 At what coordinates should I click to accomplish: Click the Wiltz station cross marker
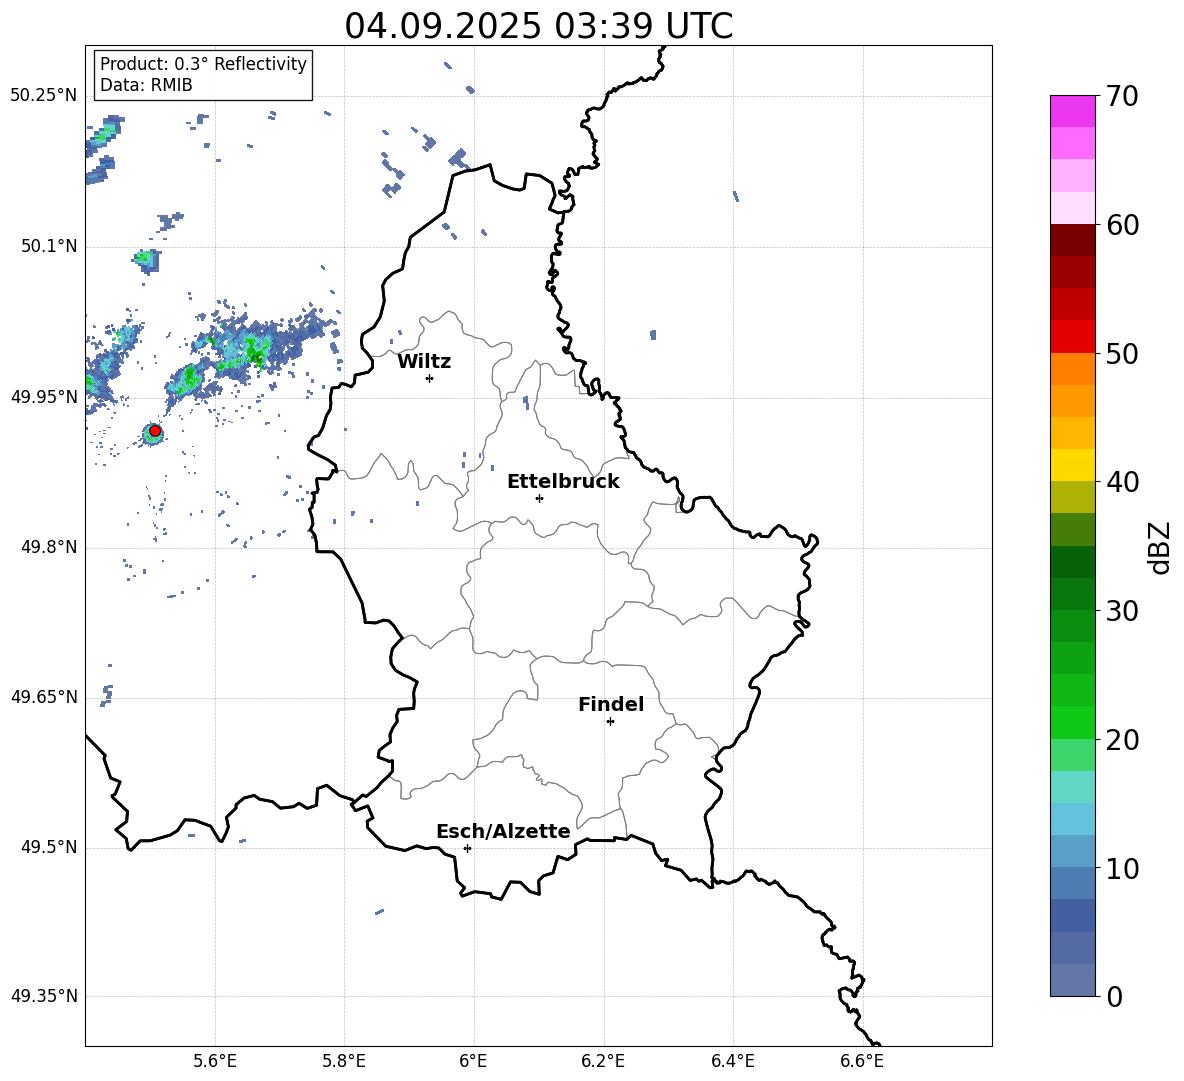(430, 378)
